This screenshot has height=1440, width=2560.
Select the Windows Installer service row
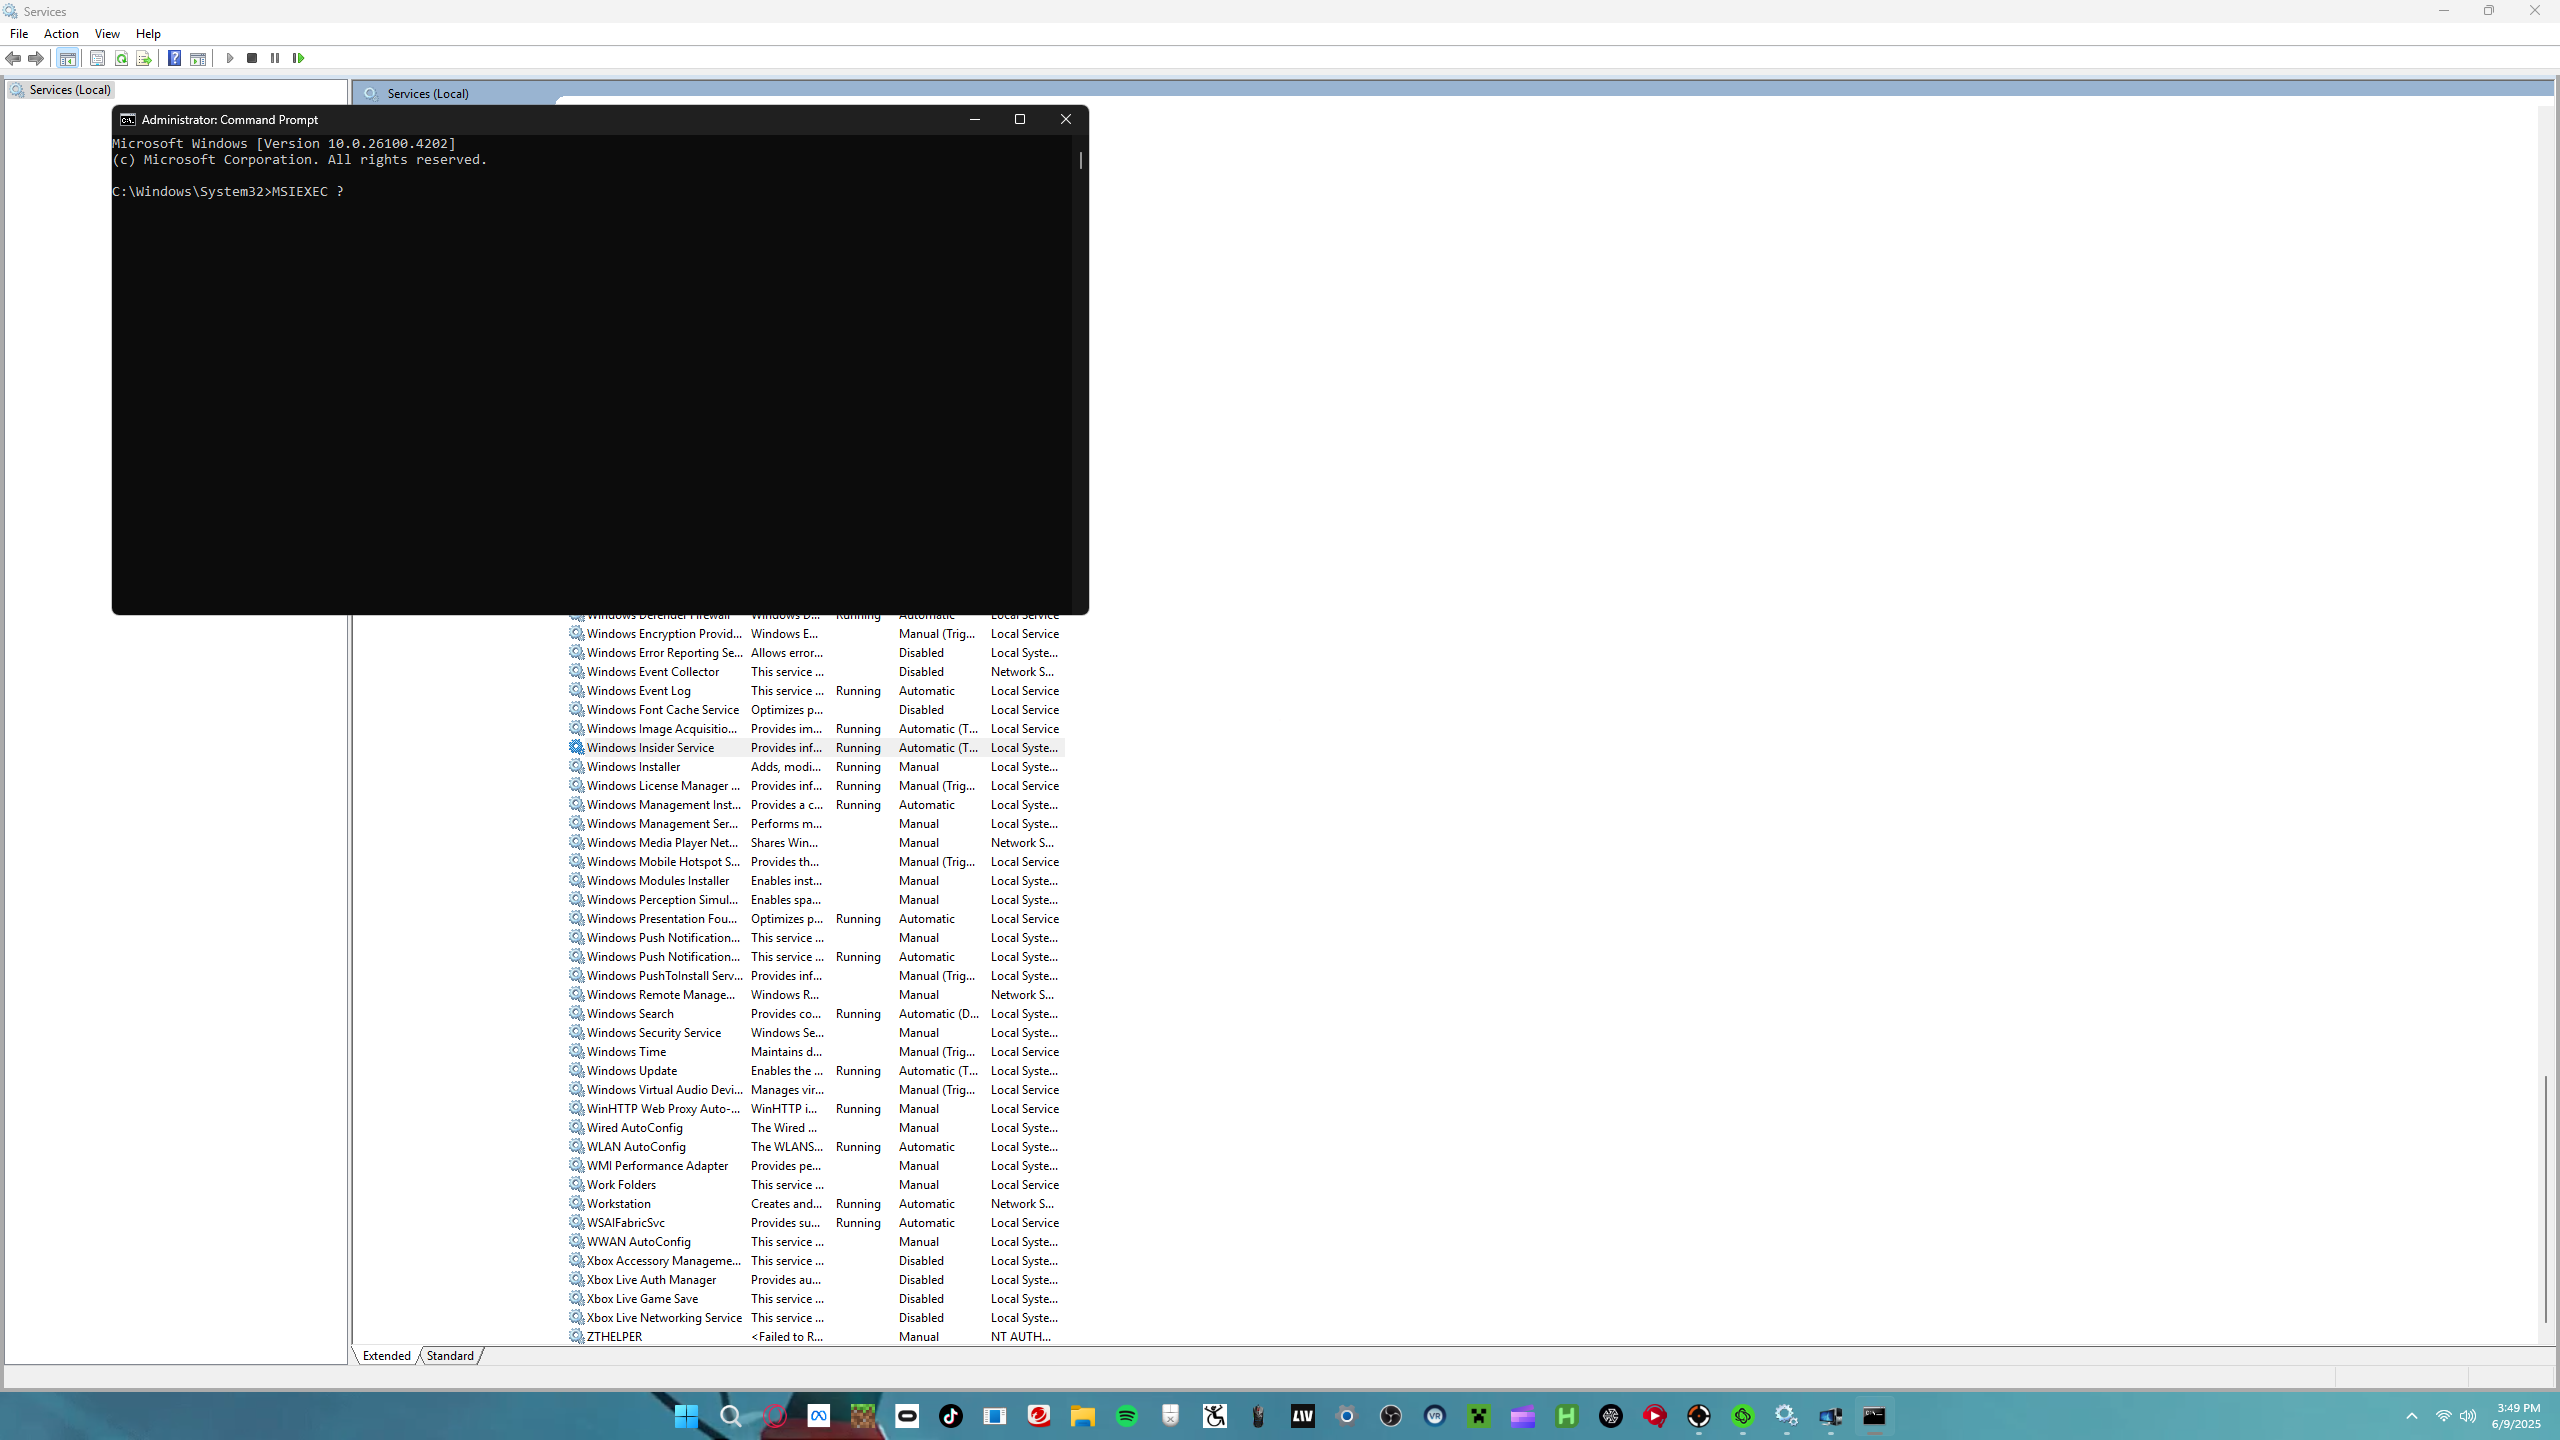tap(633, 767)
